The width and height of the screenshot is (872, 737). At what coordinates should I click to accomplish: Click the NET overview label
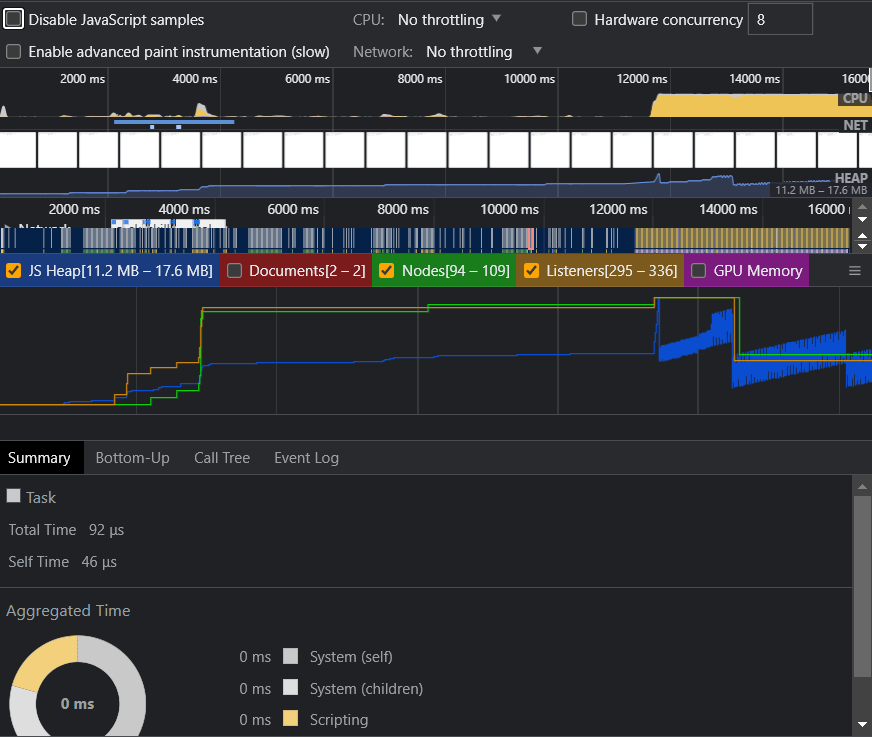click(x=855, y=125)
